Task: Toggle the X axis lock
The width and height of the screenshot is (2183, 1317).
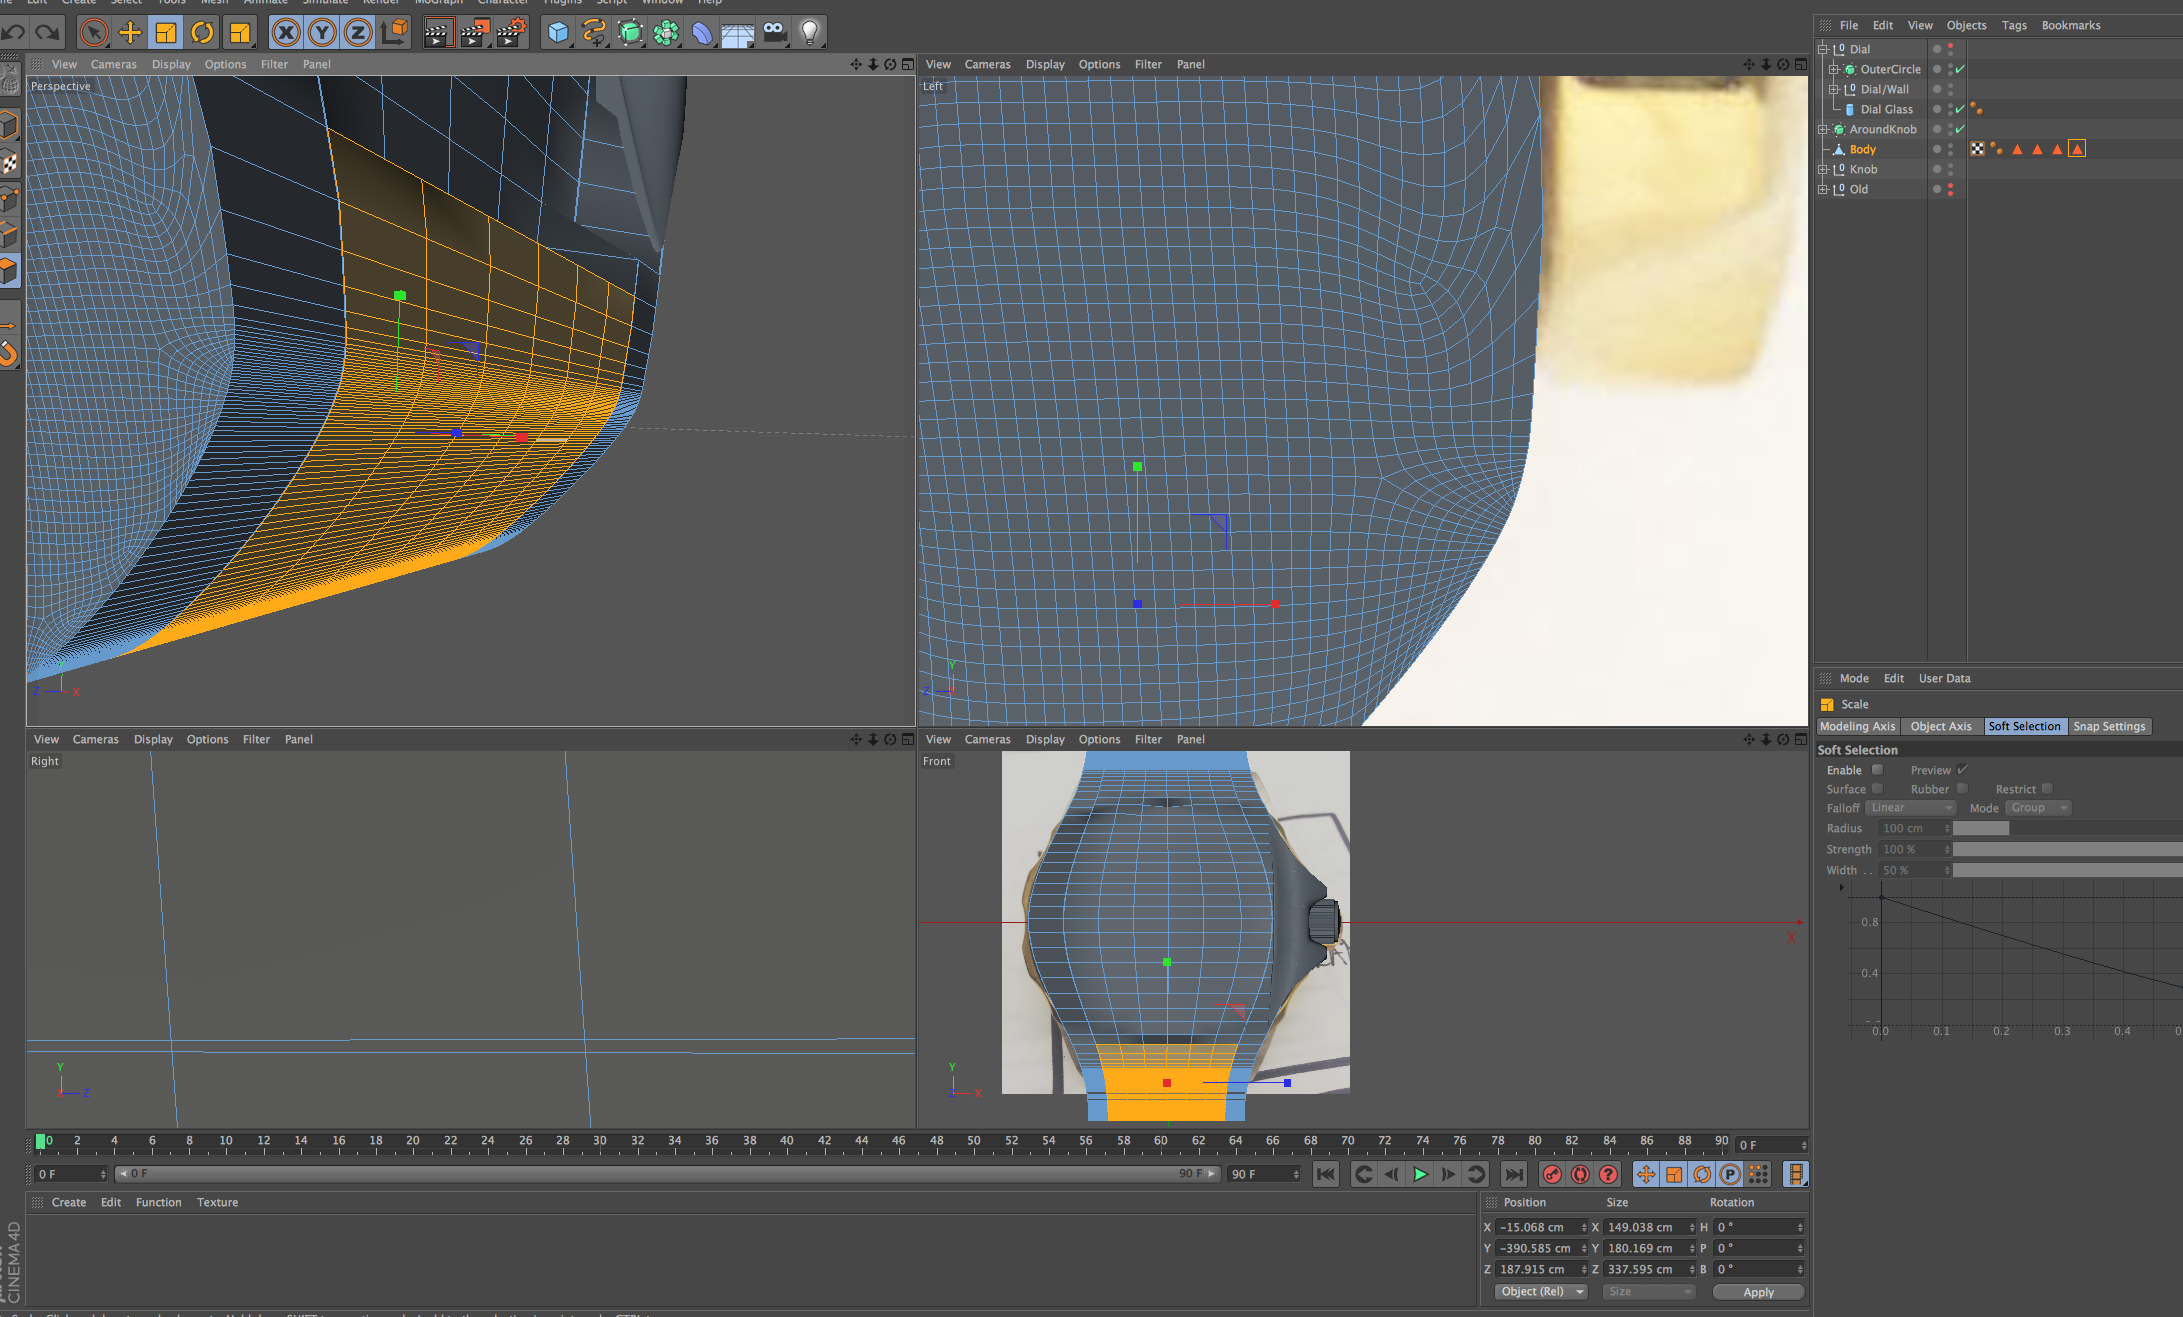Action: click(286, 33)
